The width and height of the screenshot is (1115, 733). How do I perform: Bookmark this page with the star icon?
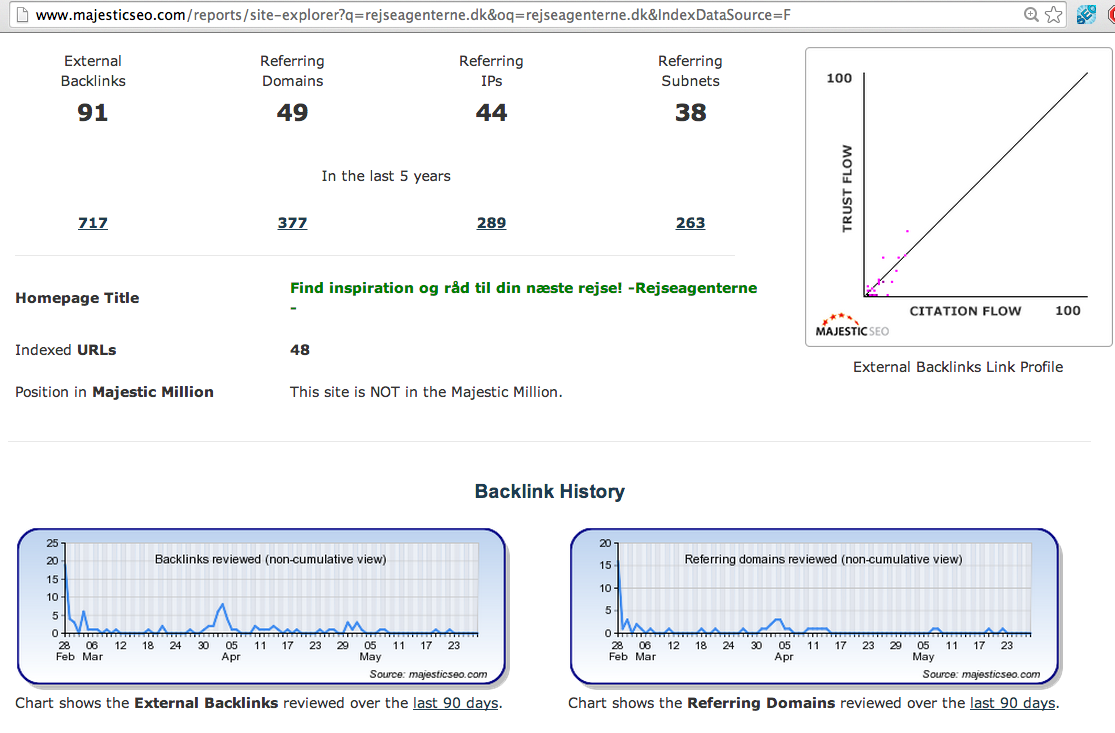[1054, 14]
